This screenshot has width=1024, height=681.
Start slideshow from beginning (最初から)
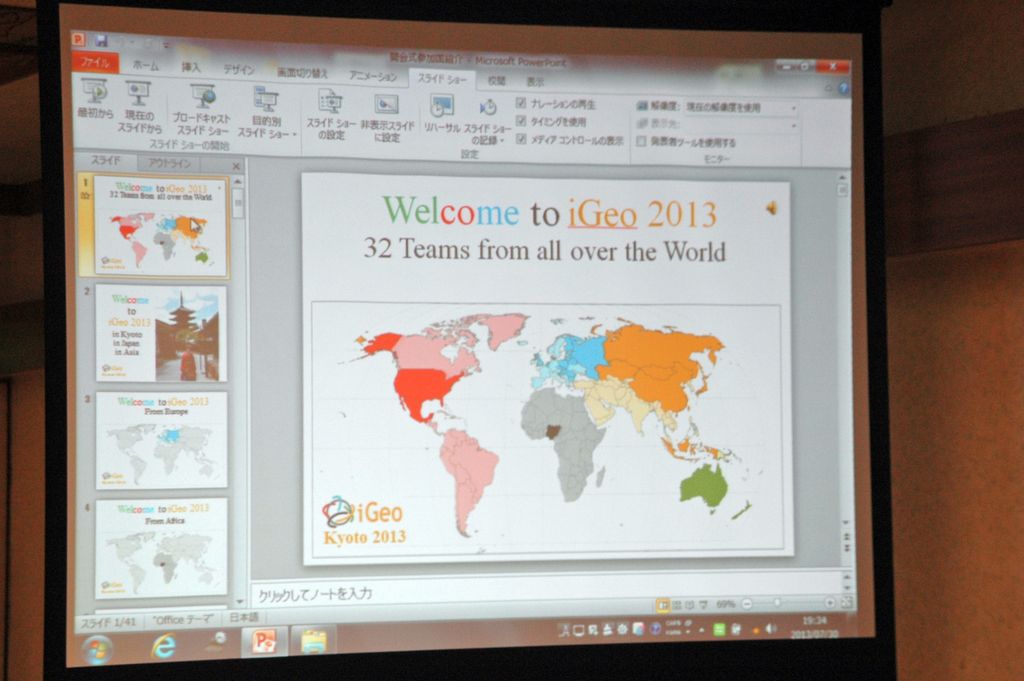95,98
